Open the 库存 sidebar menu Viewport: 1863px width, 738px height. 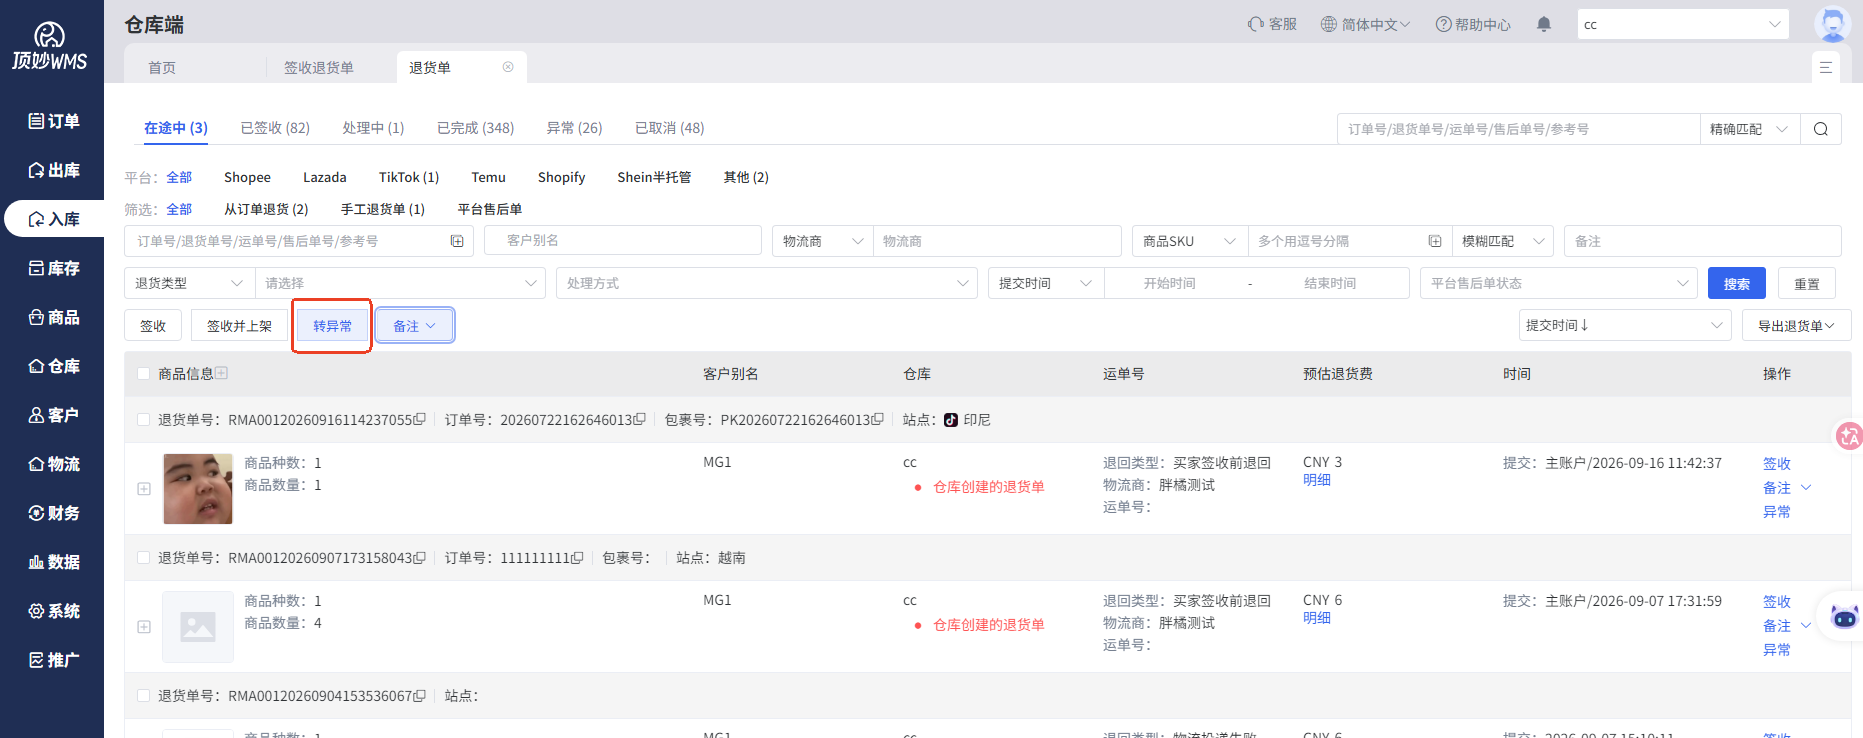click(x=54, y=268)
